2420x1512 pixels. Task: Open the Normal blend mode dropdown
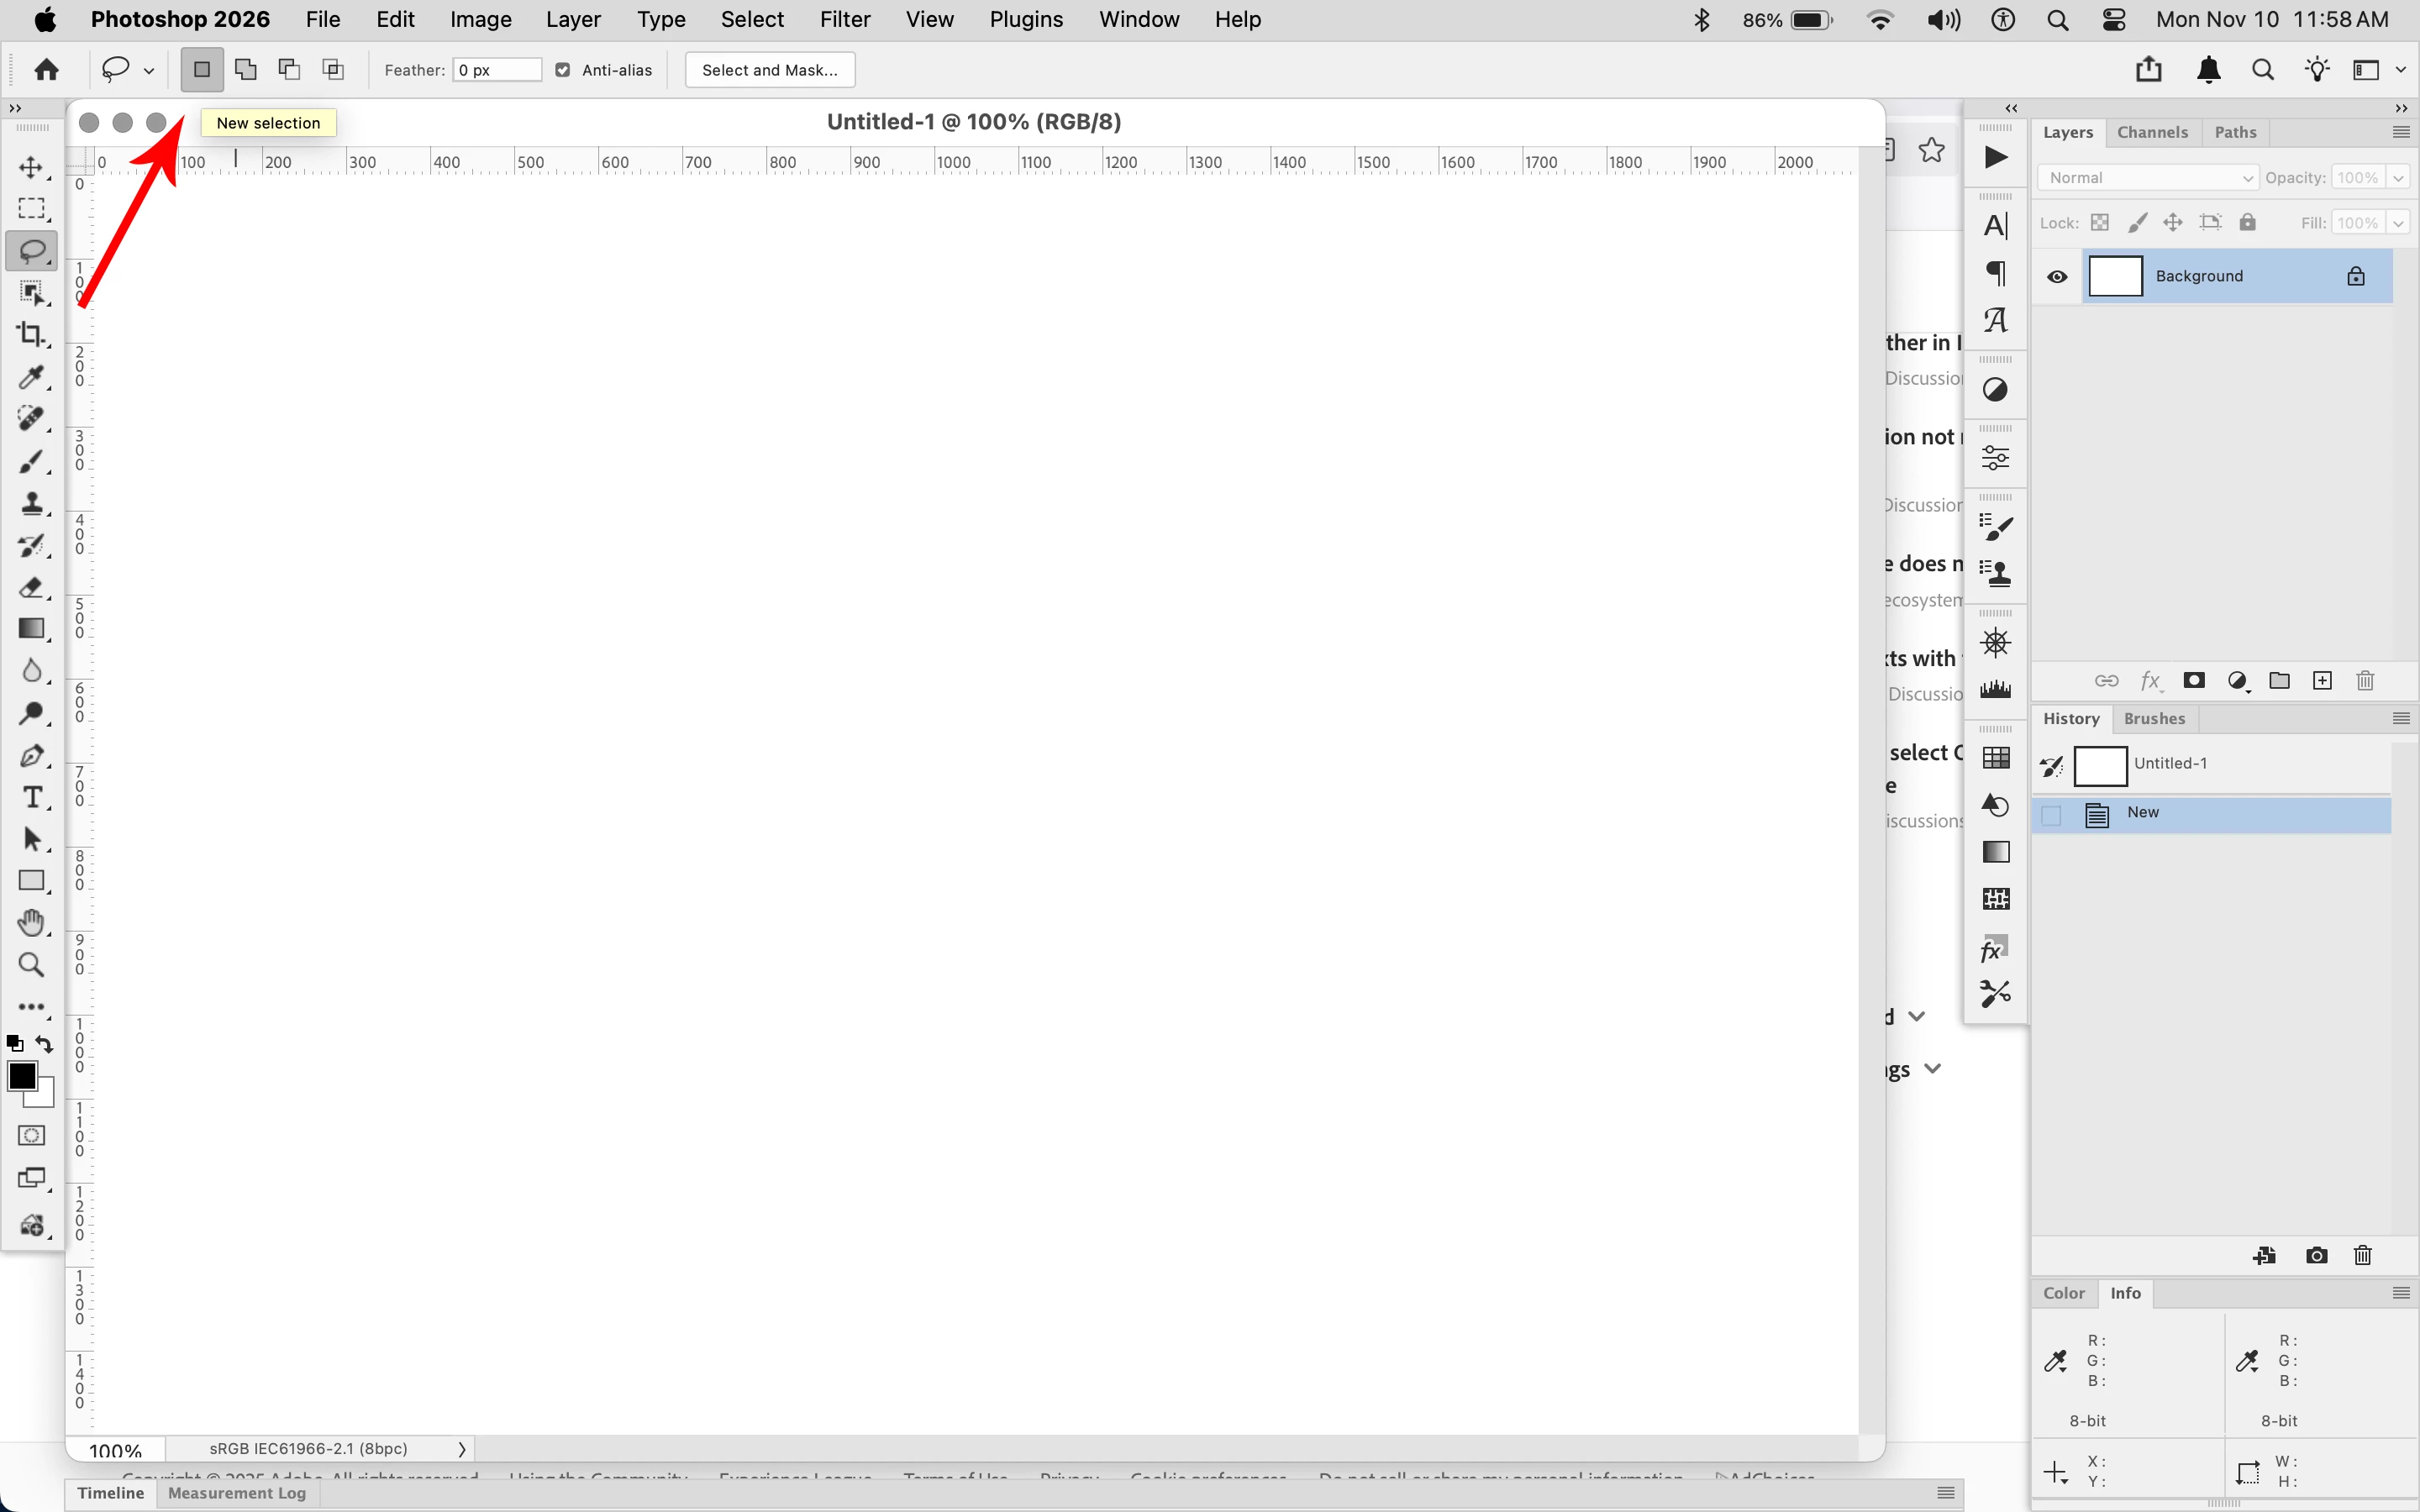click(x=2147, y=178)
